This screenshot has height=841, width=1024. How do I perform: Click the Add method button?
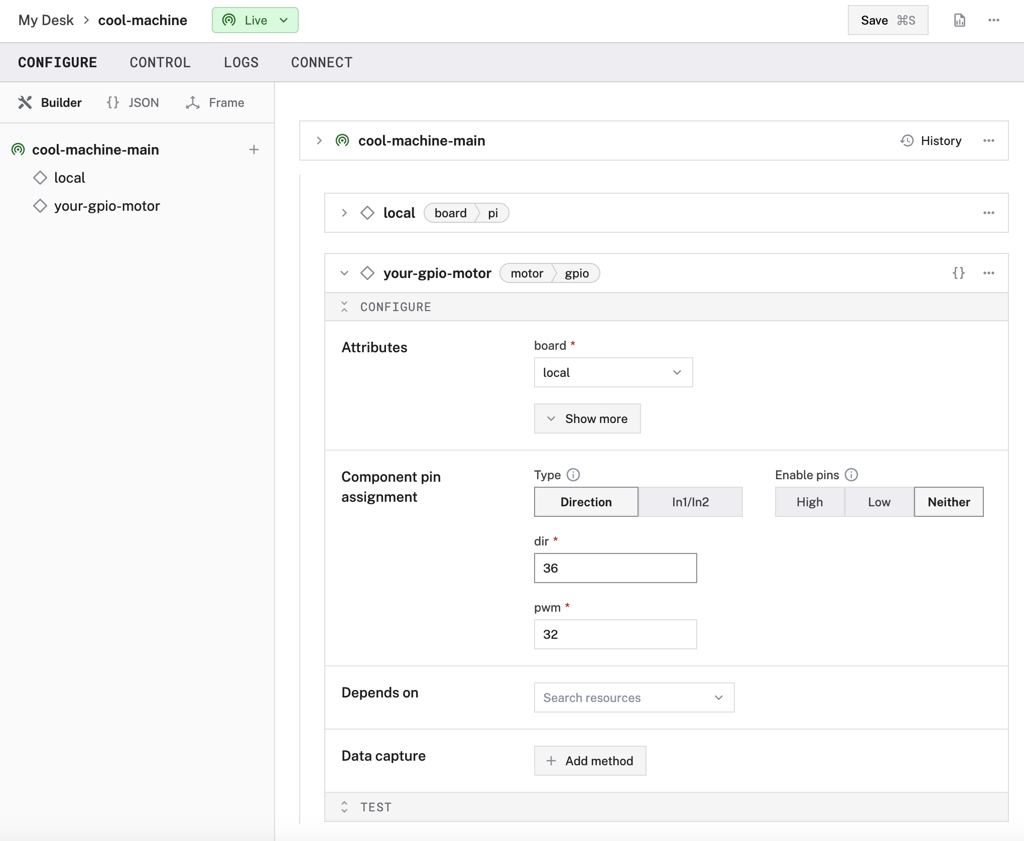590,761
